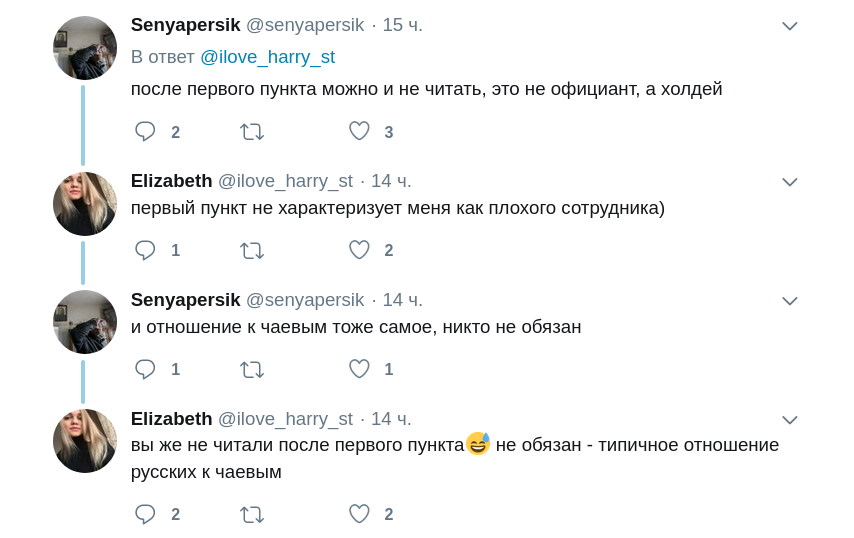Retweet Elizabeth's last tweet about типичное отношение
Image resolution: width=854 pixels, height=538 pixels.
tap(252, 514)
